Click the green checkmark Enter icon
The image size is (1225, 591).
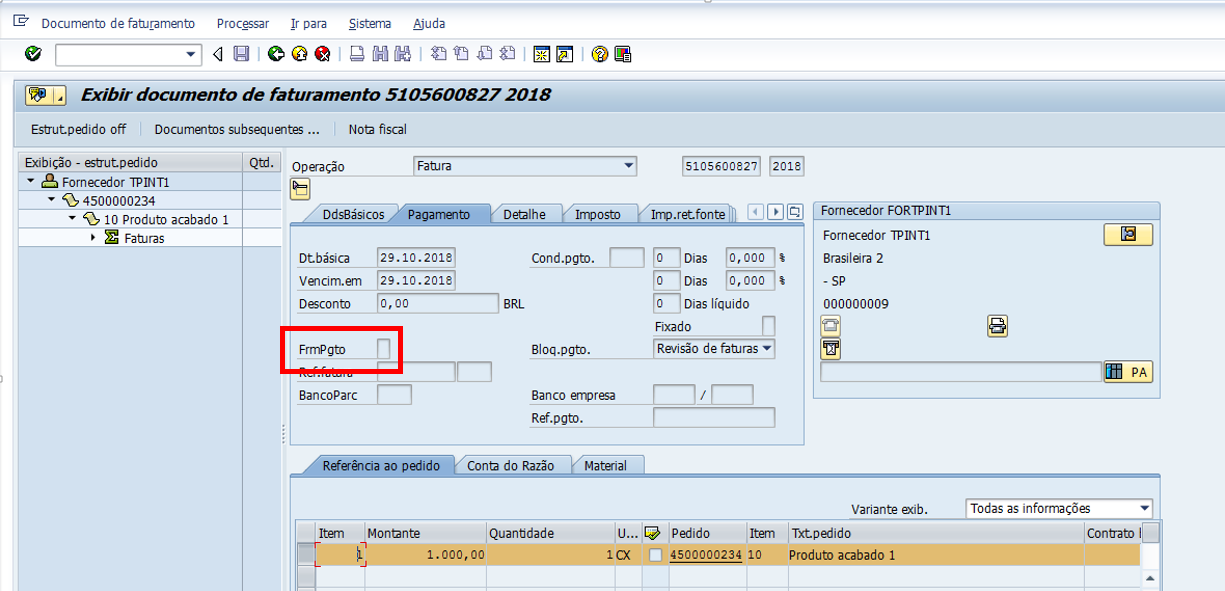(33, 54)
